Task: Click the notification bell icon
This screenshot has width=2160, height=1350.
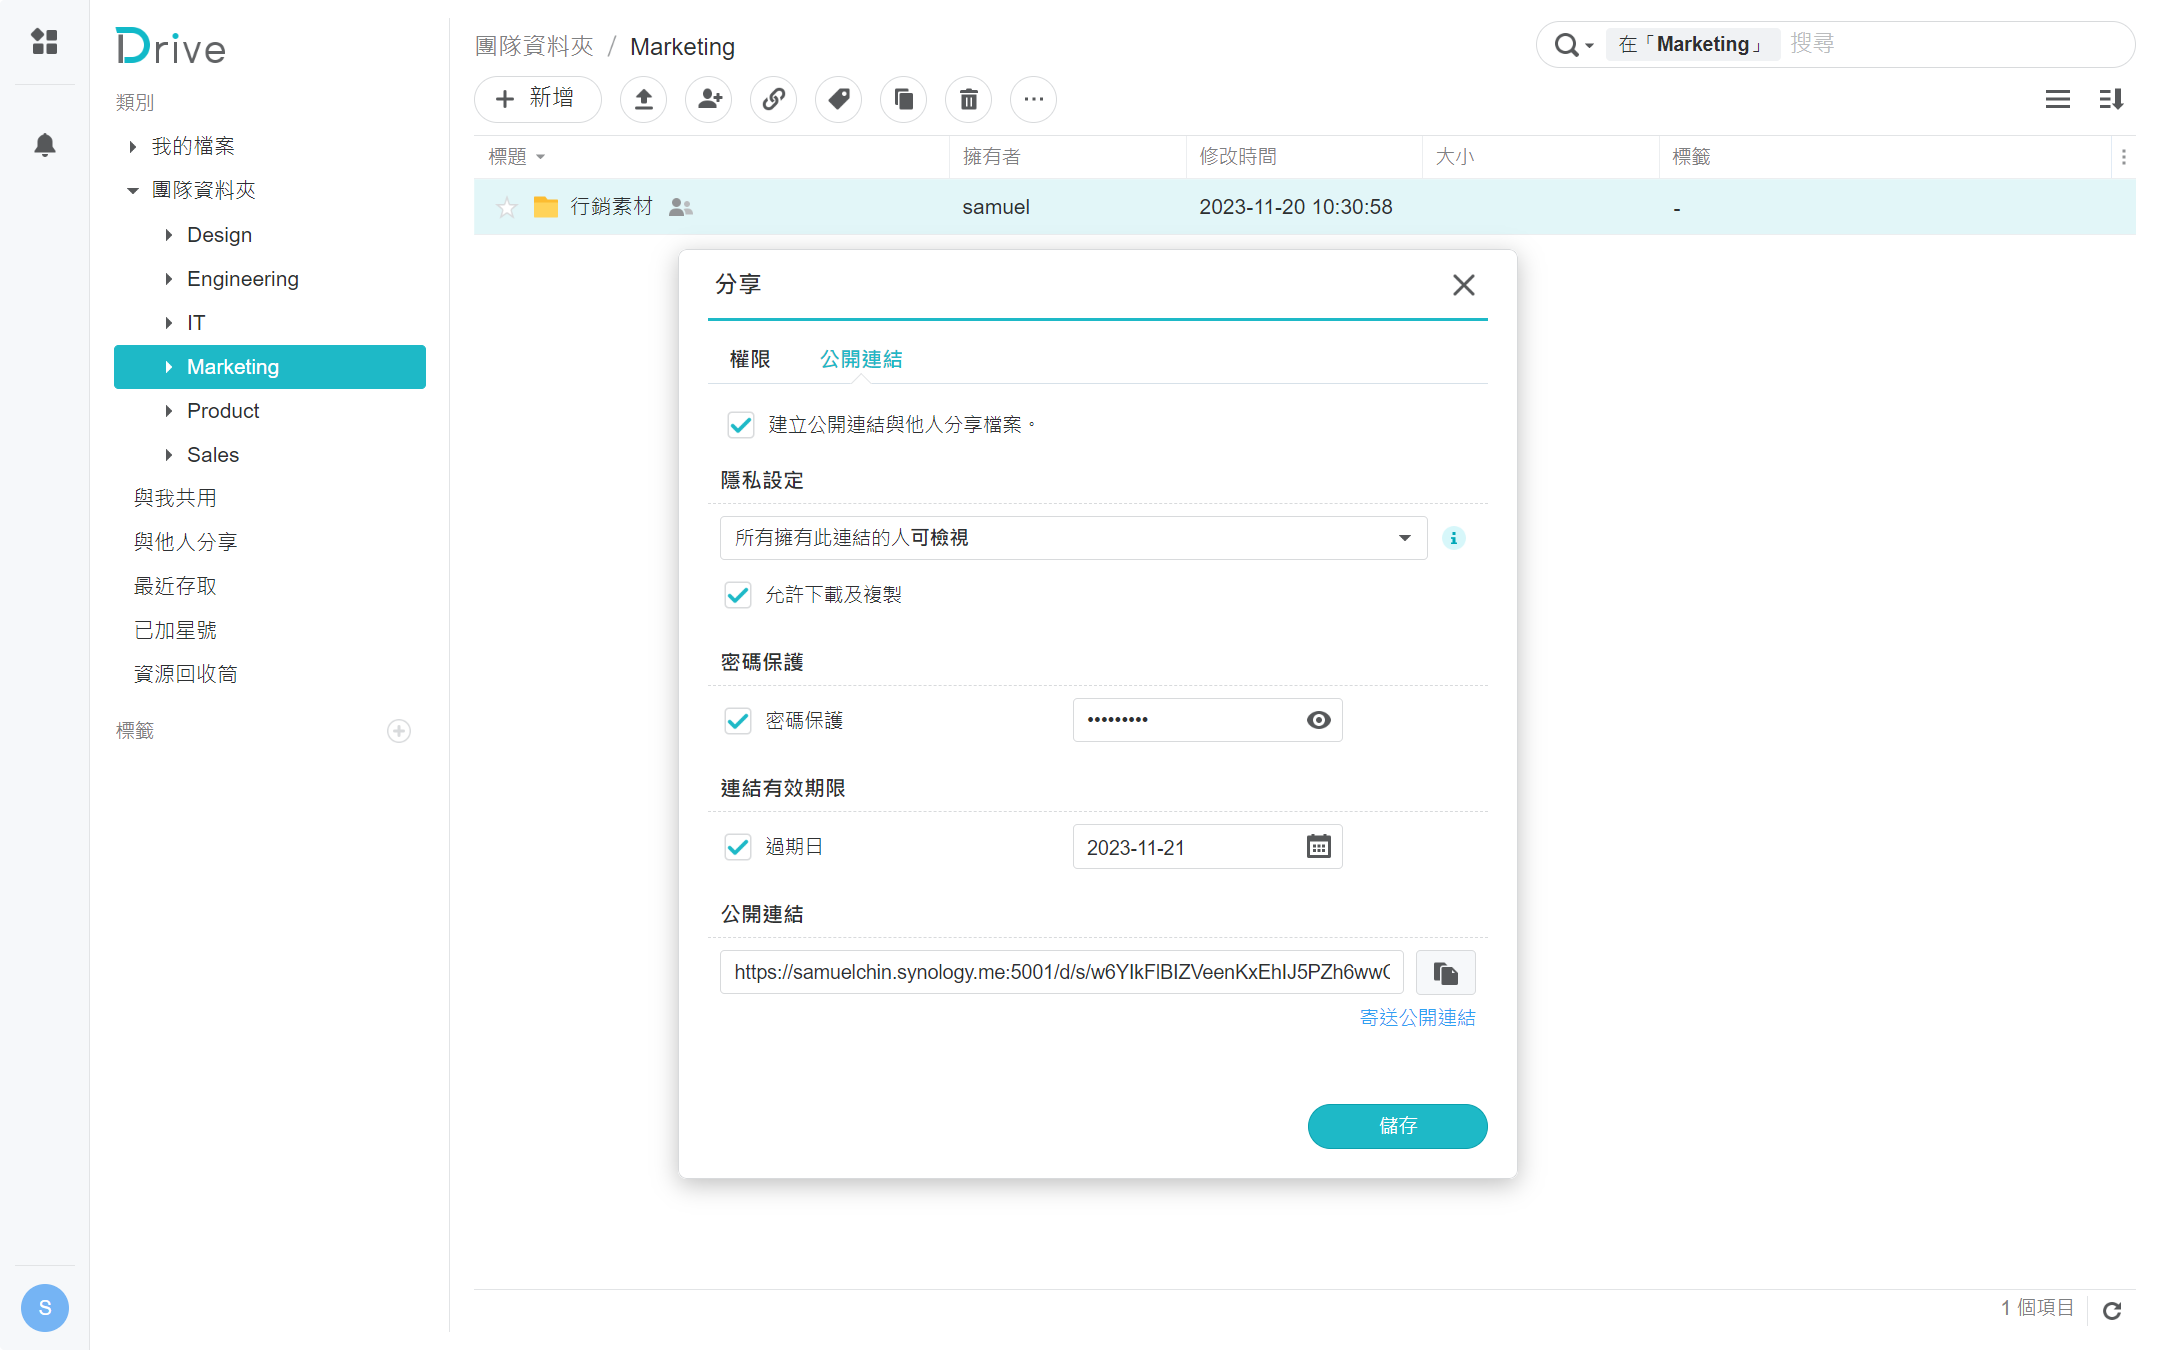Action: pyautogui.click(x=44, y=145)
